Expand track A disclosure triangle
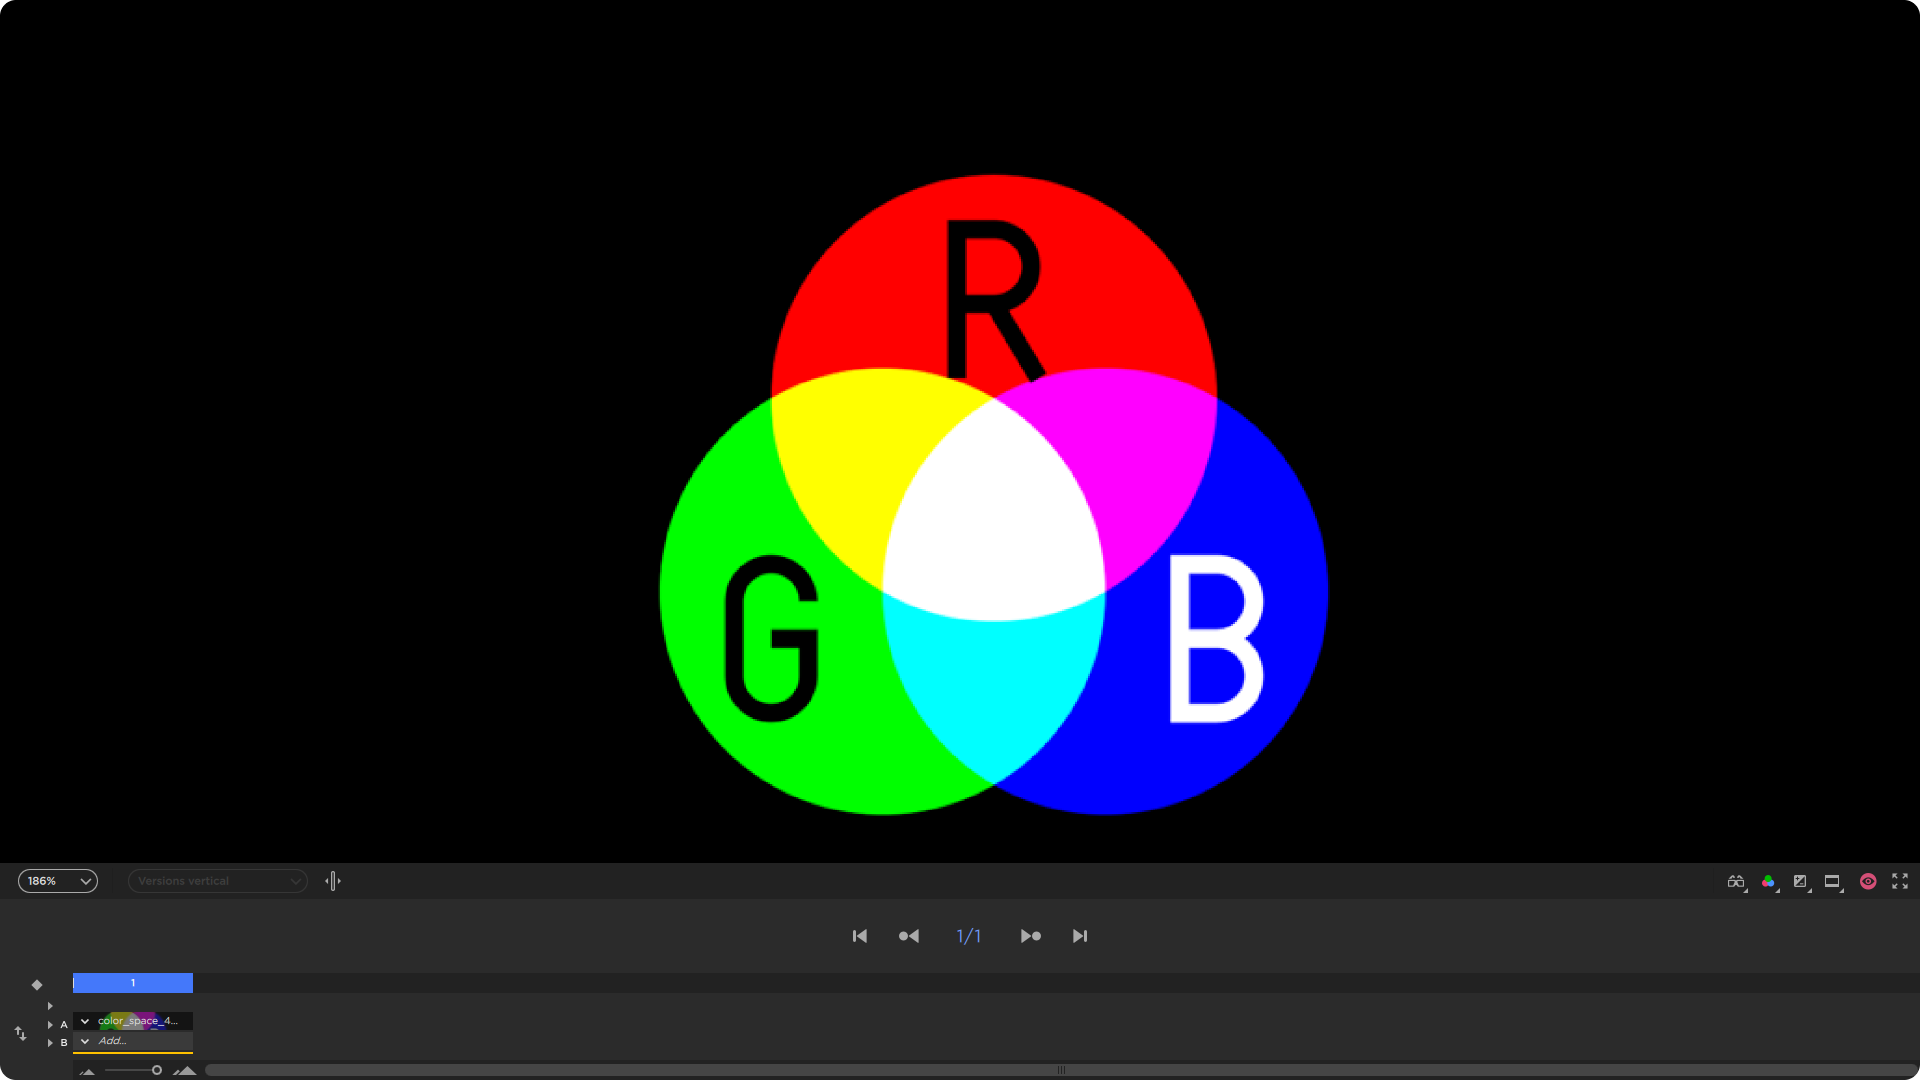 coord(50,1024)
